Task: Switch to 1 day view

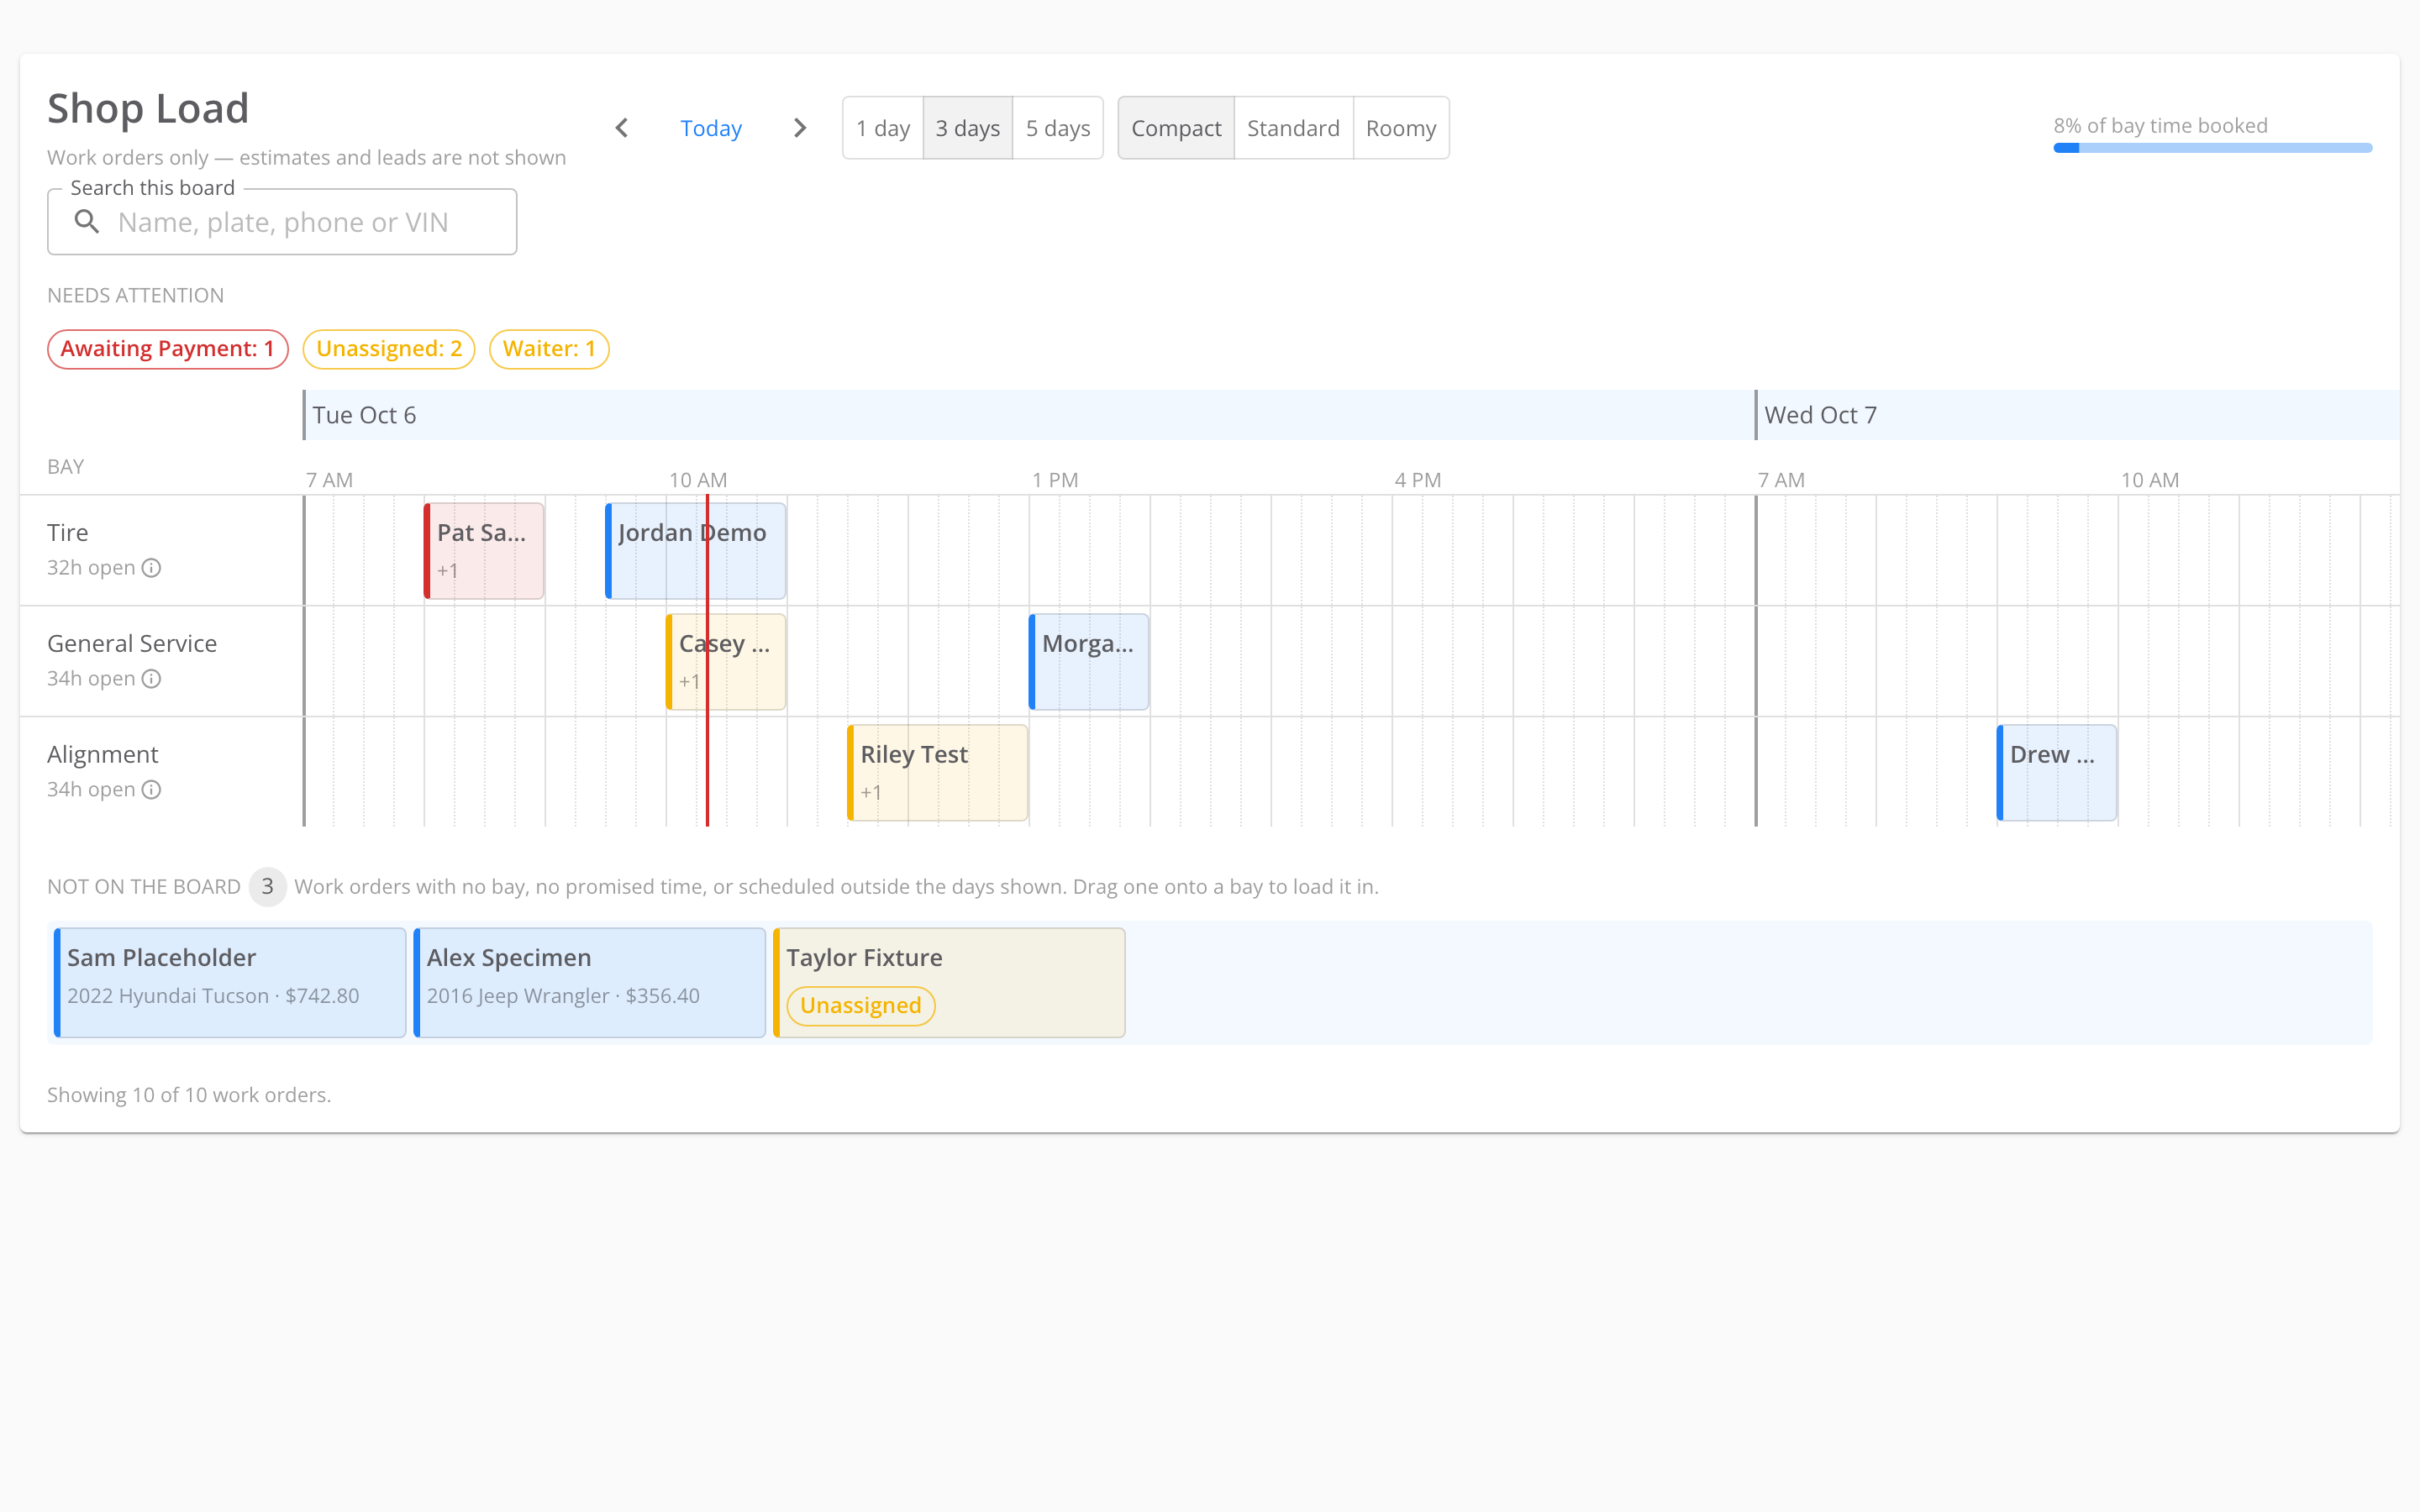Action: point(883,128)
